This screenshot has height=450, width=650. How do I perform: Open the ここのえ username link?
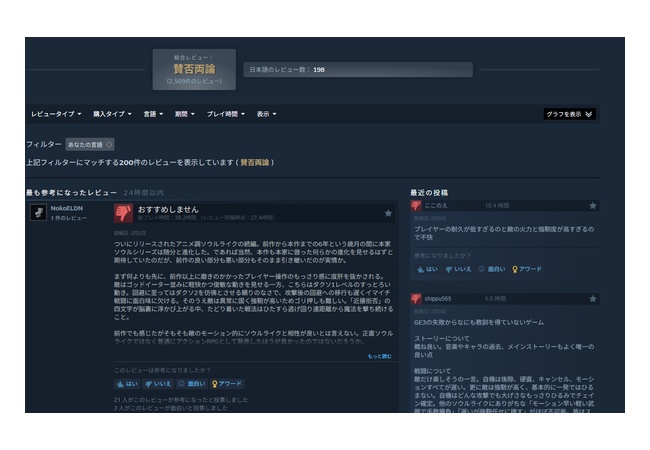tap(436, 205)
